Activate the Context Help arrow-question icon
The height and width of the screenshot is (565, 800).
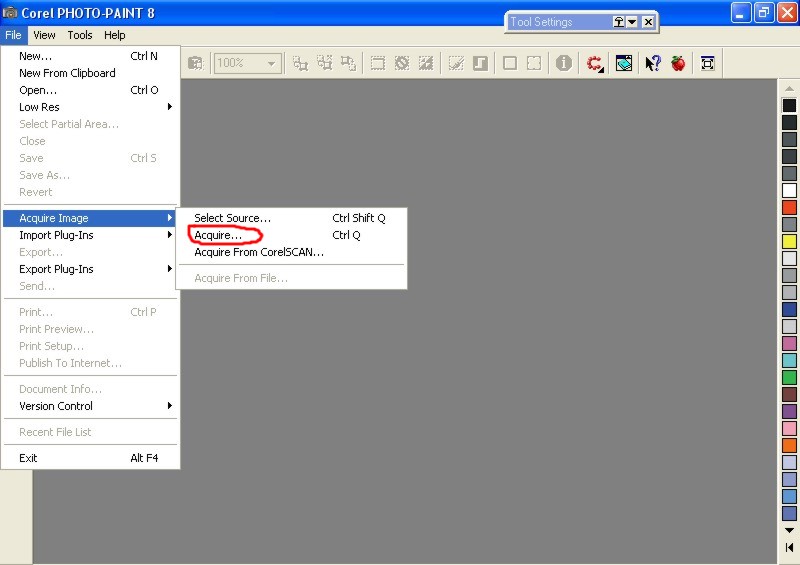click(x=653, y=63)
